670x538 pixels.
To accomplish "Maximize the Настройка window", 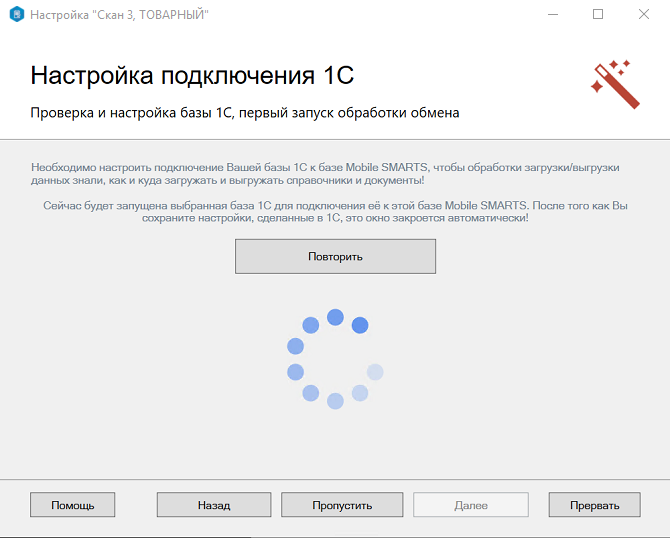I will pos(598,15).
